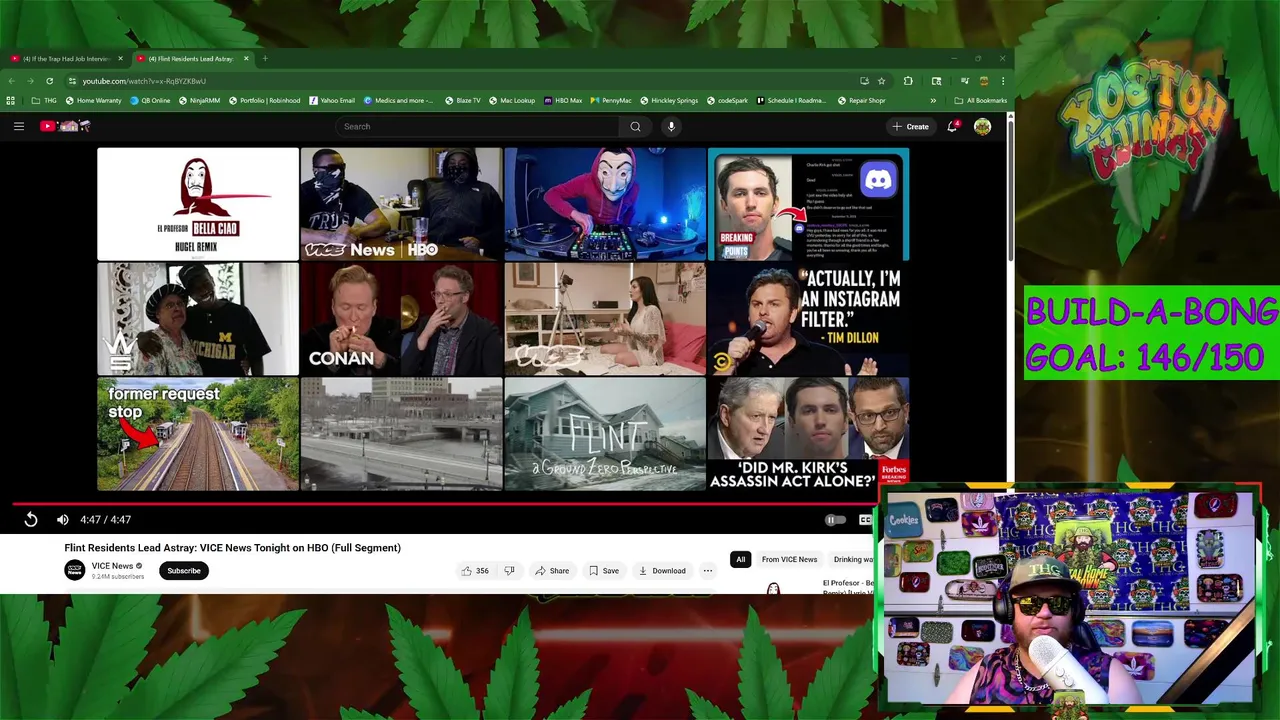
Task: Open the PennyMac bookmark
Action: point(611,100)
